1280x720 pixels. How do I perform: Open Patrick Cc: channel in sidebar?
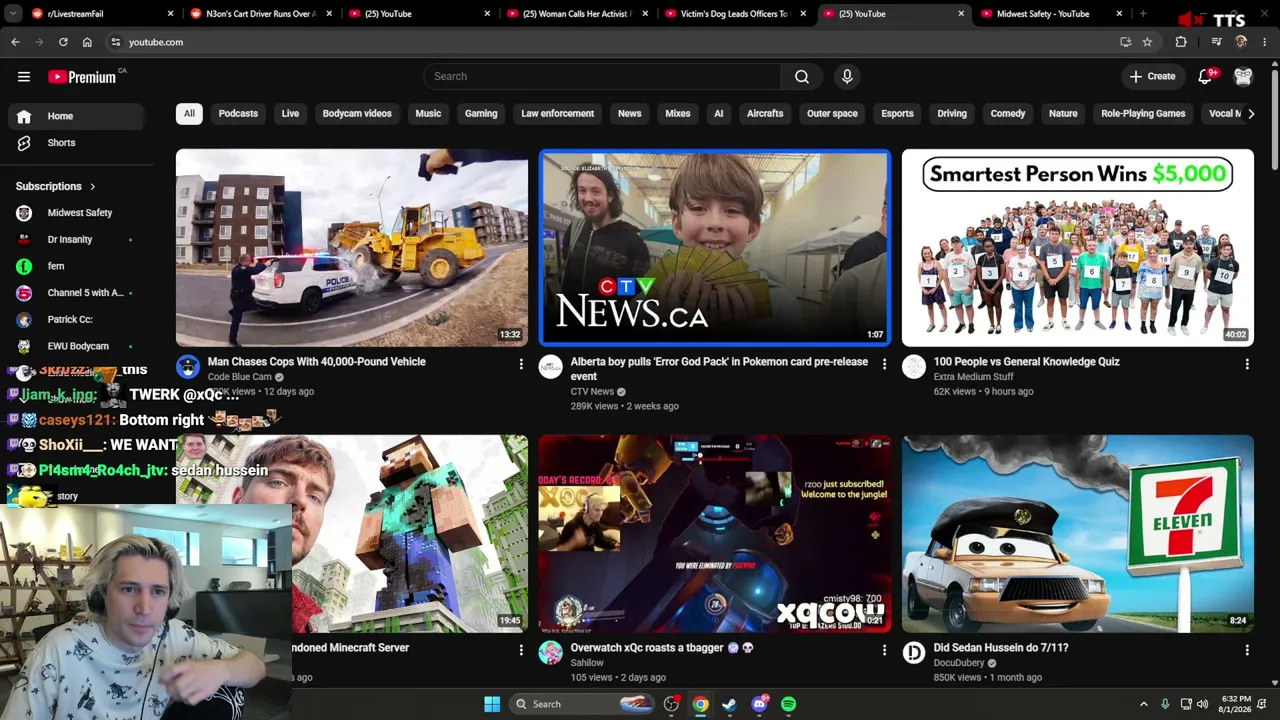pyautogui.click(x=76, y=320)
